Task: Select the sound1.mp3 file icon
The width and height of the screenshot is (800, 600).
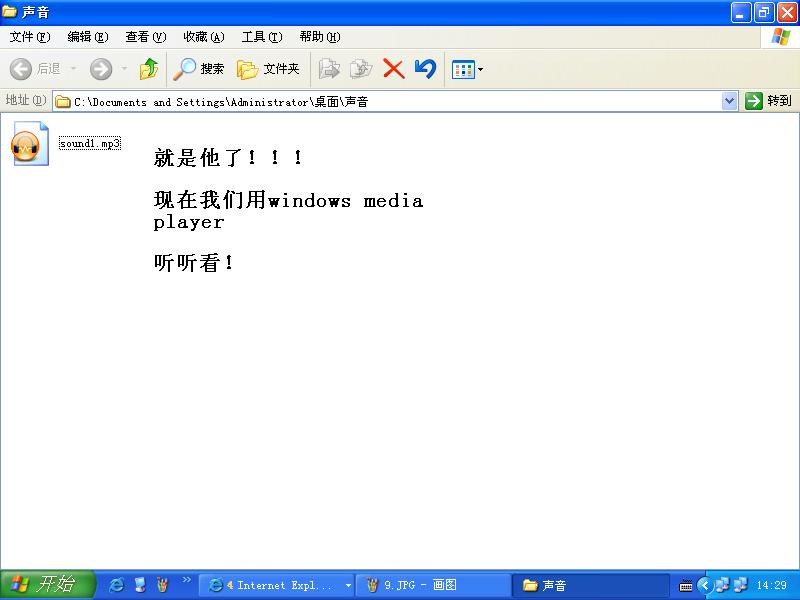Action: click(30, 143)
